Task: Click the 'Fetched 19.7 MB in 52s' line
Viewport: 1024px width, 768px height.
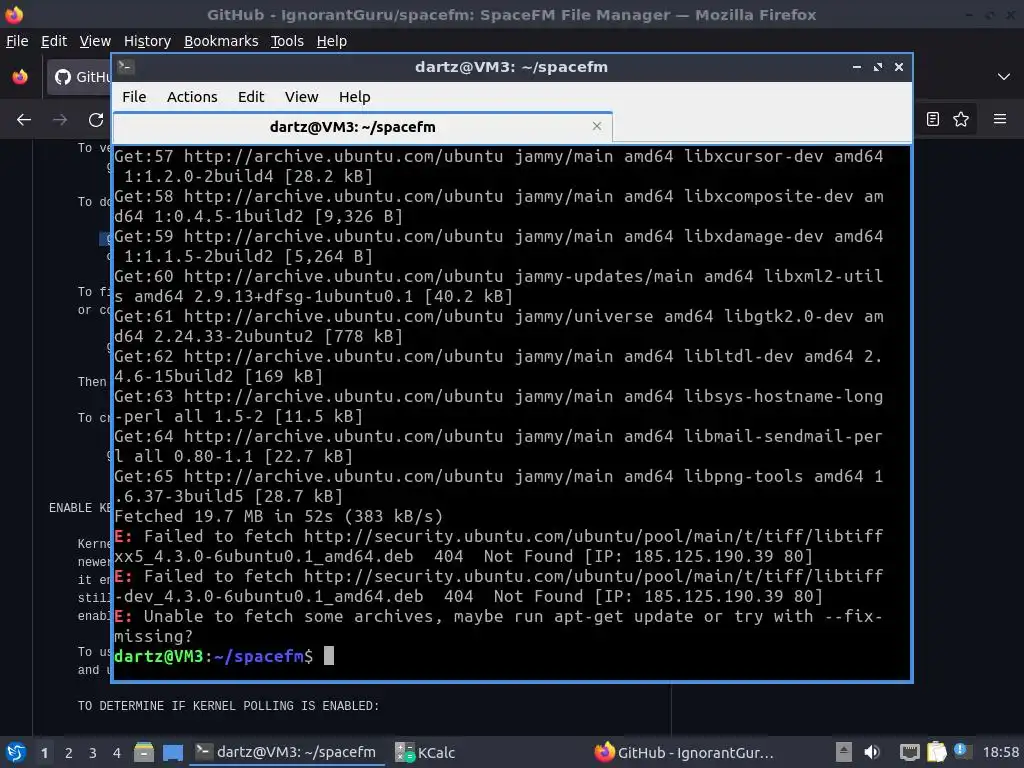Action: click(278, 516)
